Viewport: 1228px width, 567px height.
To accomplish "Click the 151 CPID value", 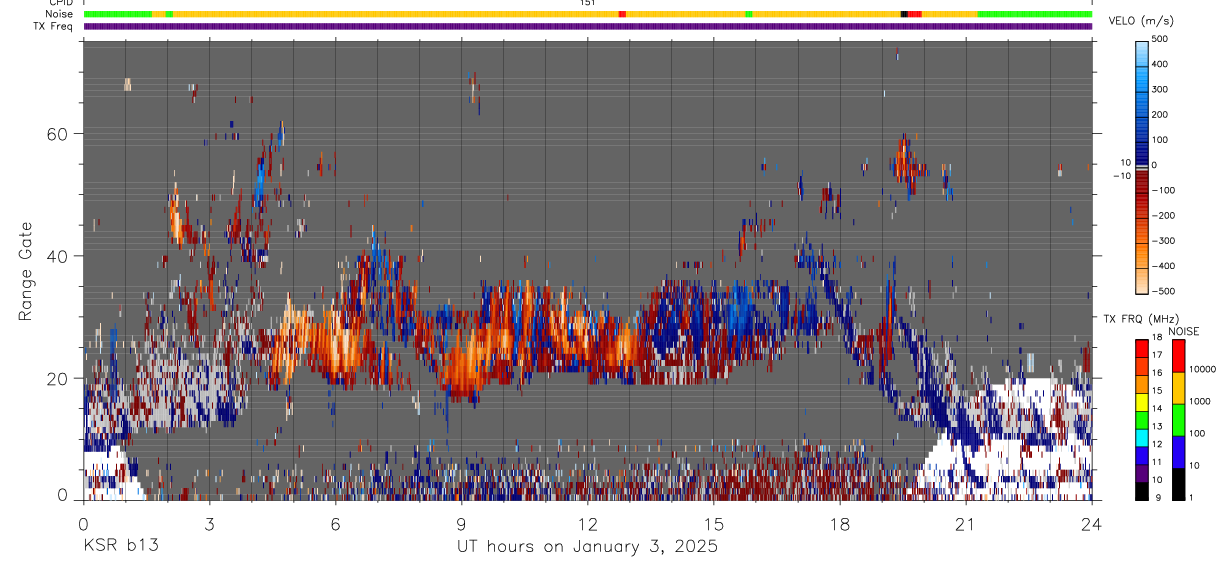I will pos(587,3).
